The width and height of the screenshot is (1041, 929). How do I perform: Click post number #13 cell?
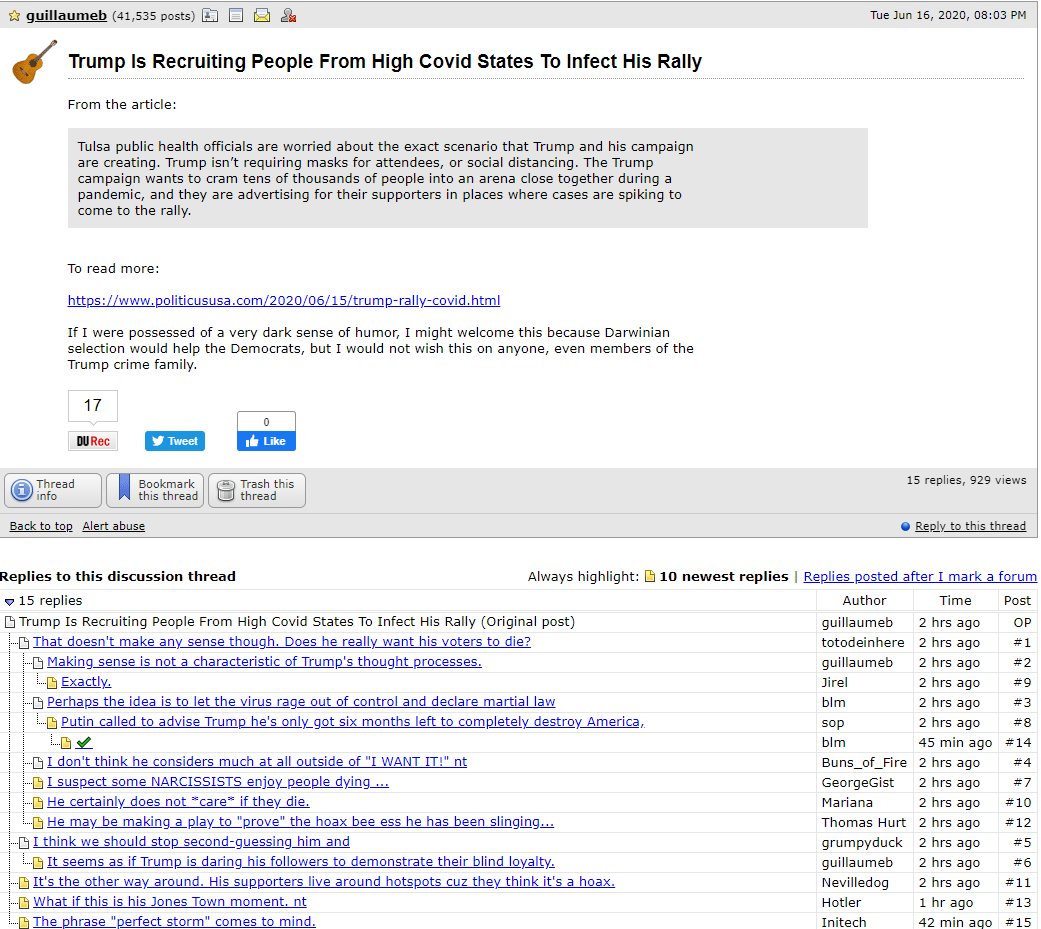(1018, 902)
